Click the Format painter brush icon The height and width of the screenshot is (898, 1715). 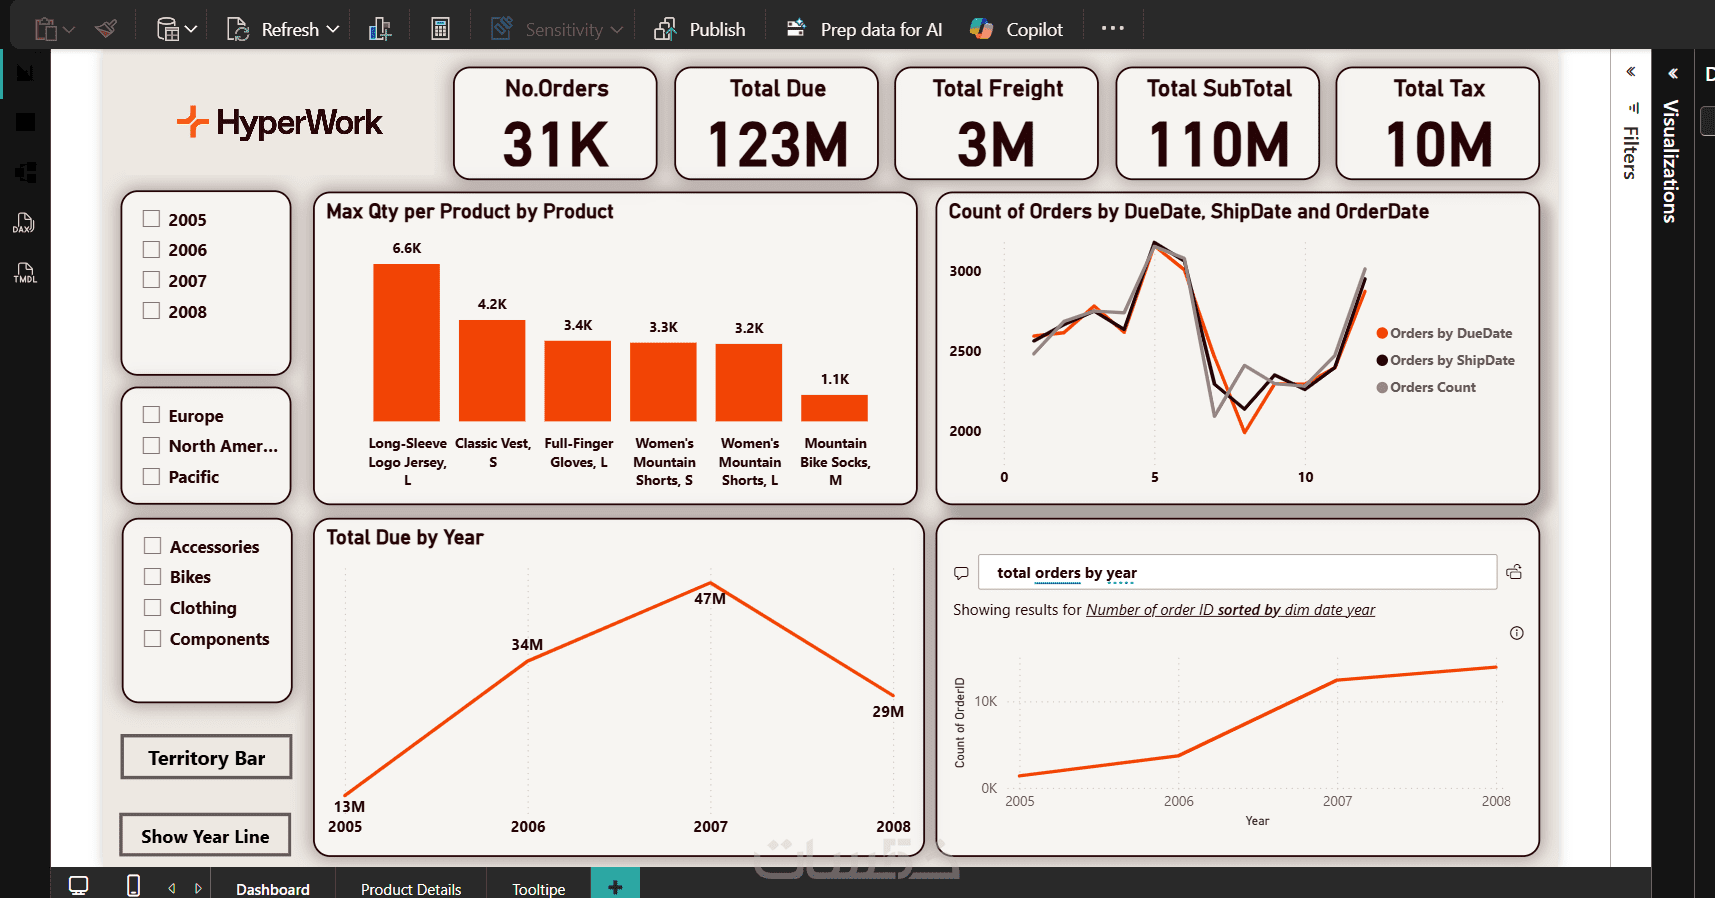point(106,29)
